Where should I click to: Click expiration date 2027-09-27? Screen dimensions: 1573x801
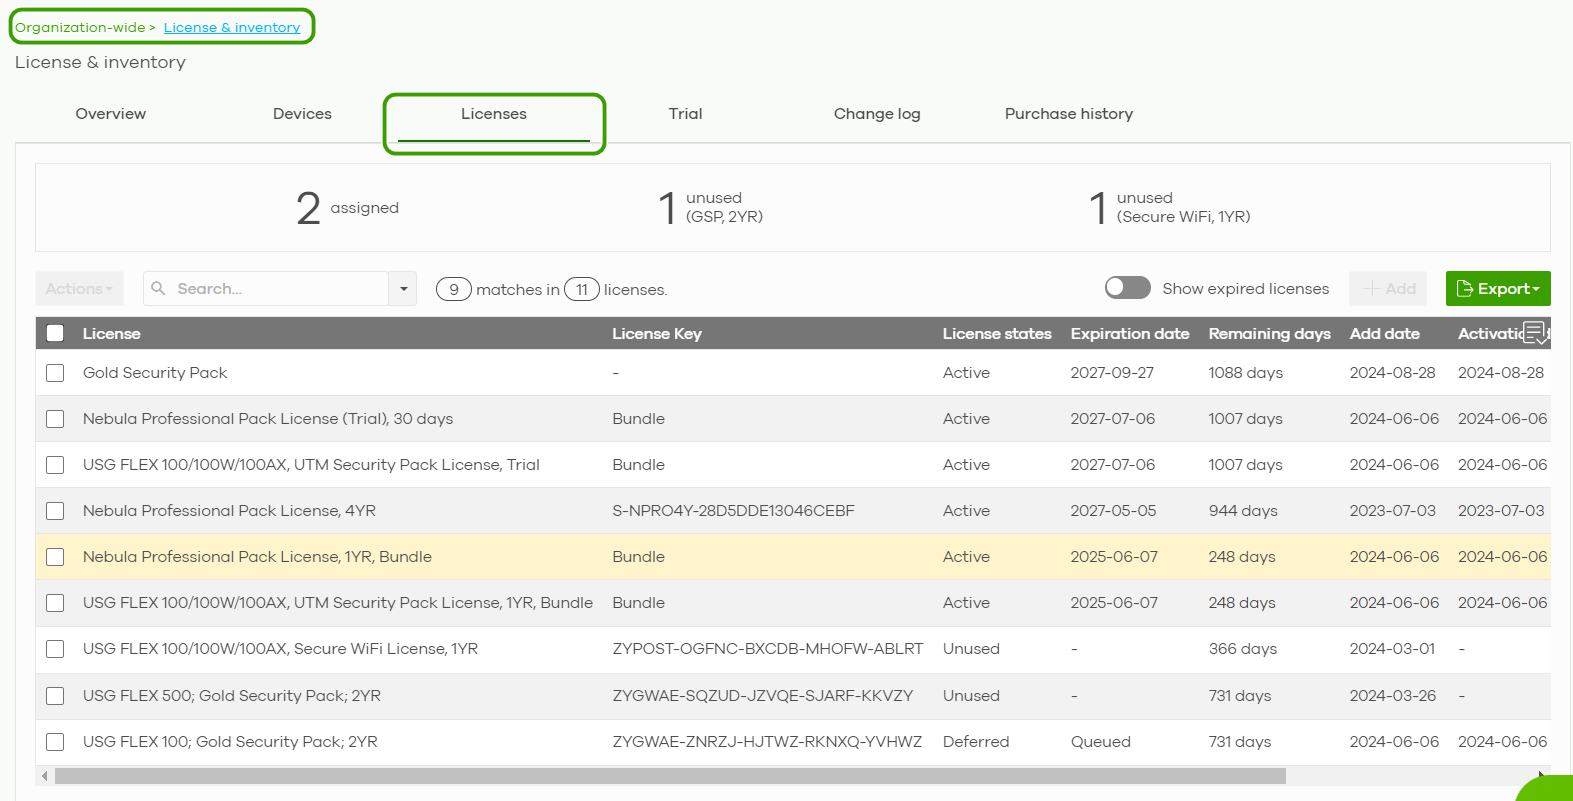pyautogui.click(x=1112, y=373)
